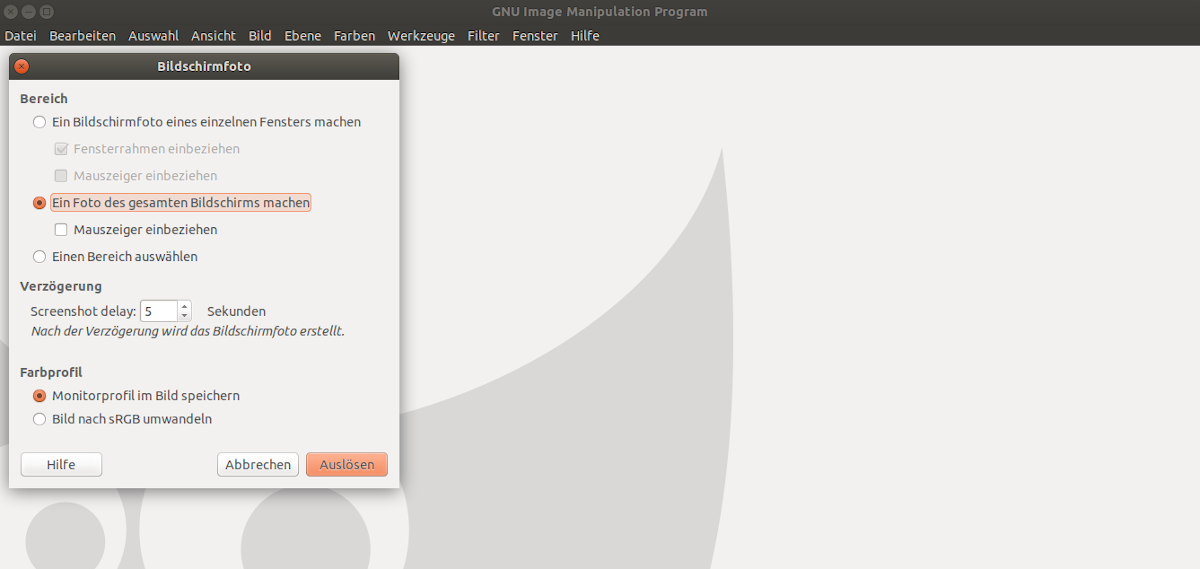The height and width of the screenshot is (569, 1200).
Task: Enable 'Mauszeiger einbeziehen' under the full-screen option
Action: pos(61,230)
